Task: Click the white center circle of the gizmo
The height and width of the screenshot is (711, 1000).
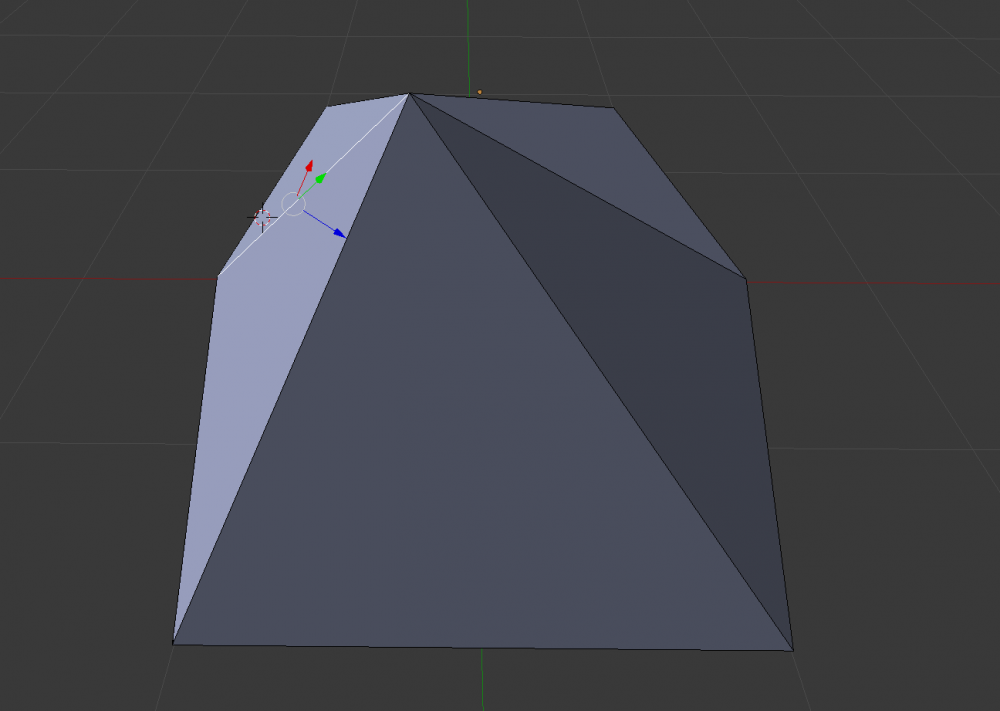Action: [x=295, y=202]
